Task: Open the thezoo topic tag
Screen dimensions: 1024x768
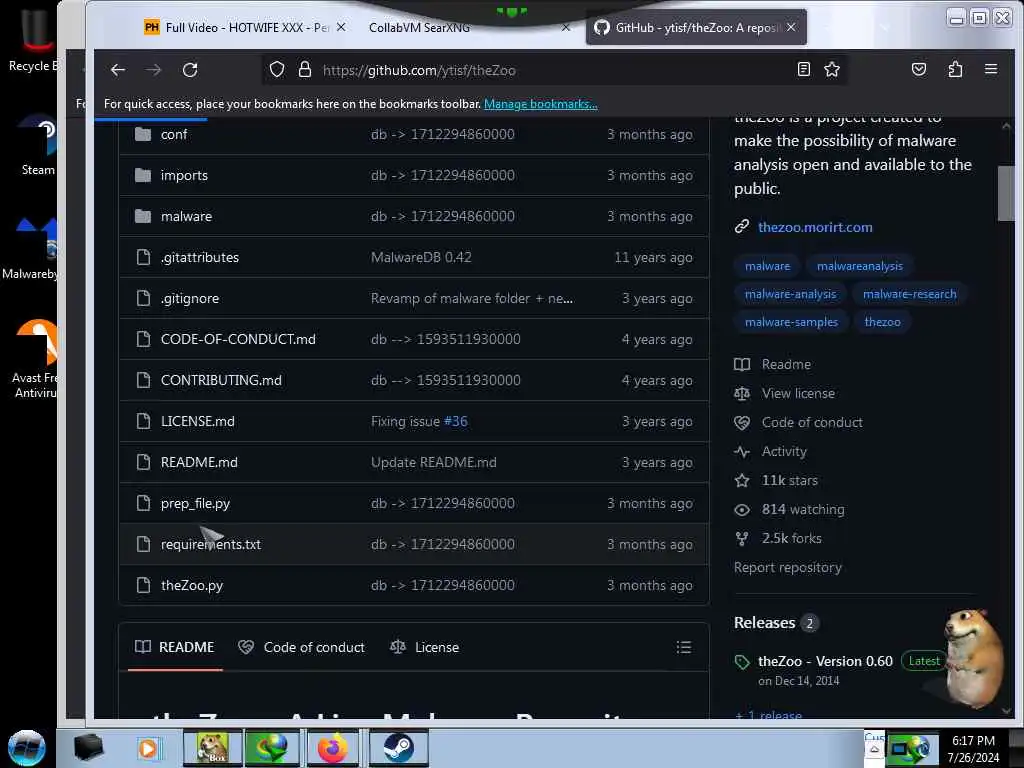Action: pyautogui.click(x=882, y=322)
